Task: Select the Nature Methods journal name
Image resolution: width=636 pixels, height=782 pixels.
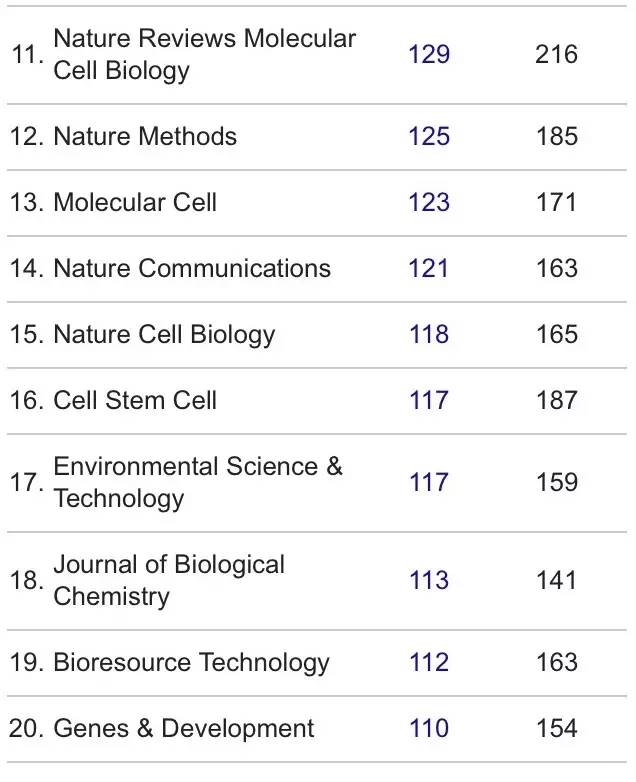Action: (x=145, y=136)
